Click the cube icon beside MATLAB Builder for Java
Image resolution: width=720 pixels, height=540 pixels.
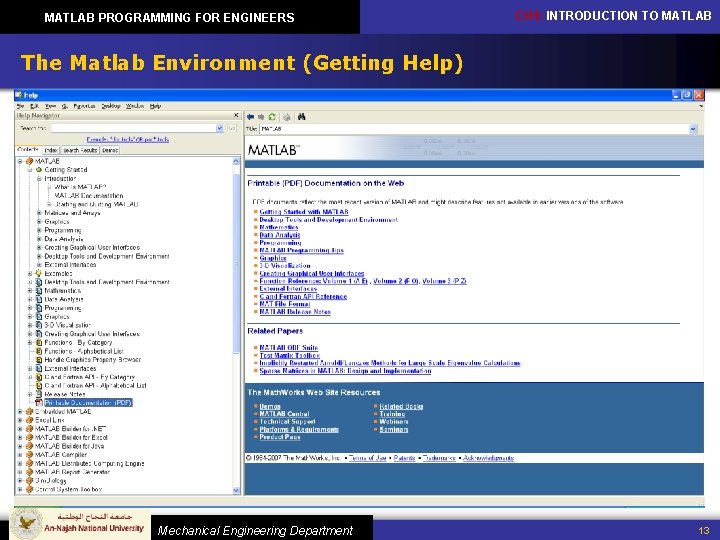[30, 446]
